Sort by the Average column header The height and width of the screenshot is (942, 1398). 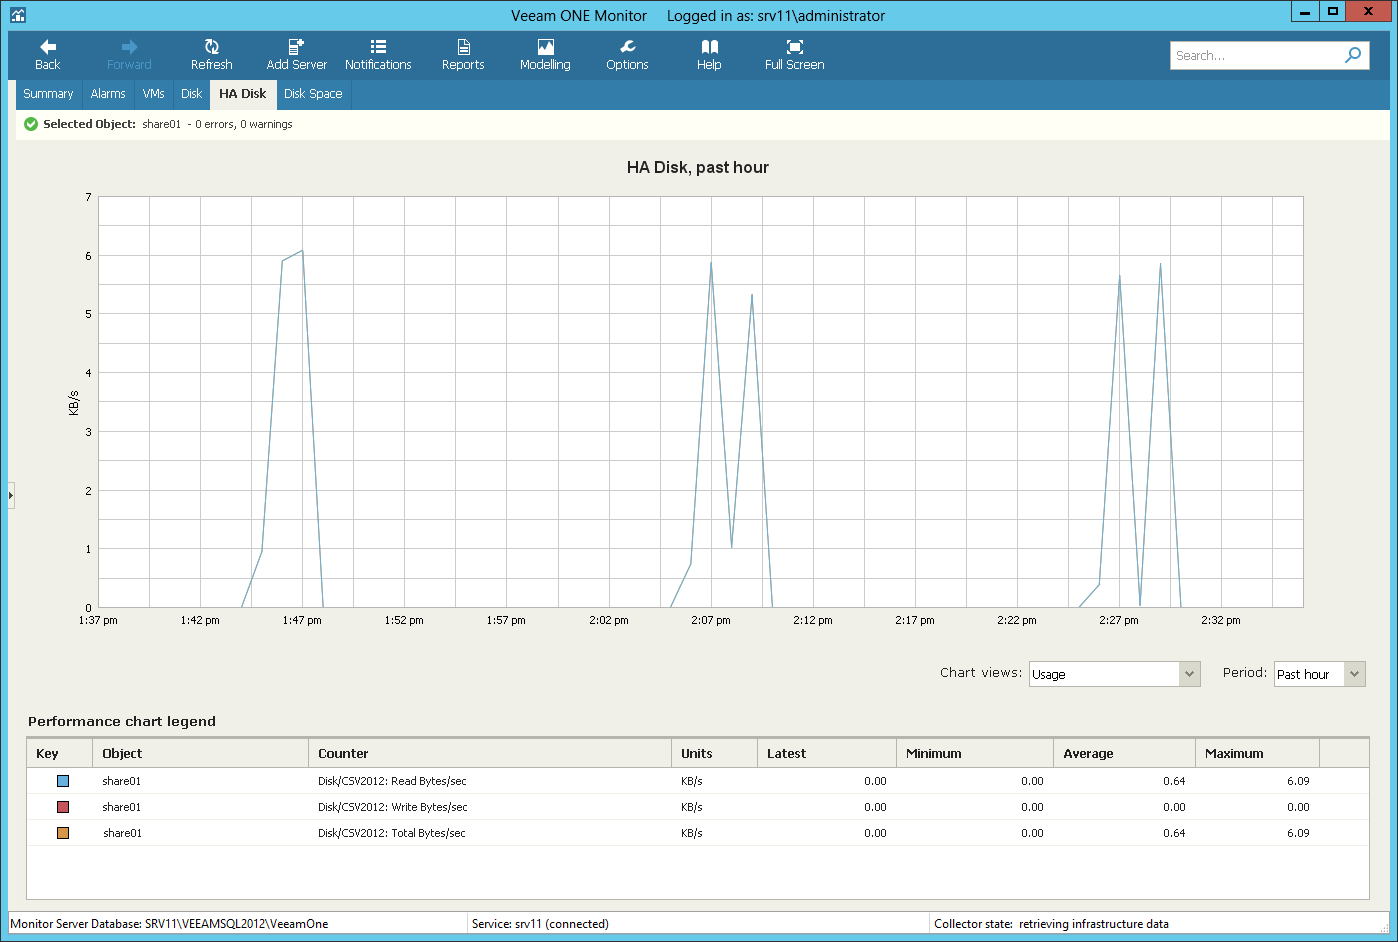1124,753
